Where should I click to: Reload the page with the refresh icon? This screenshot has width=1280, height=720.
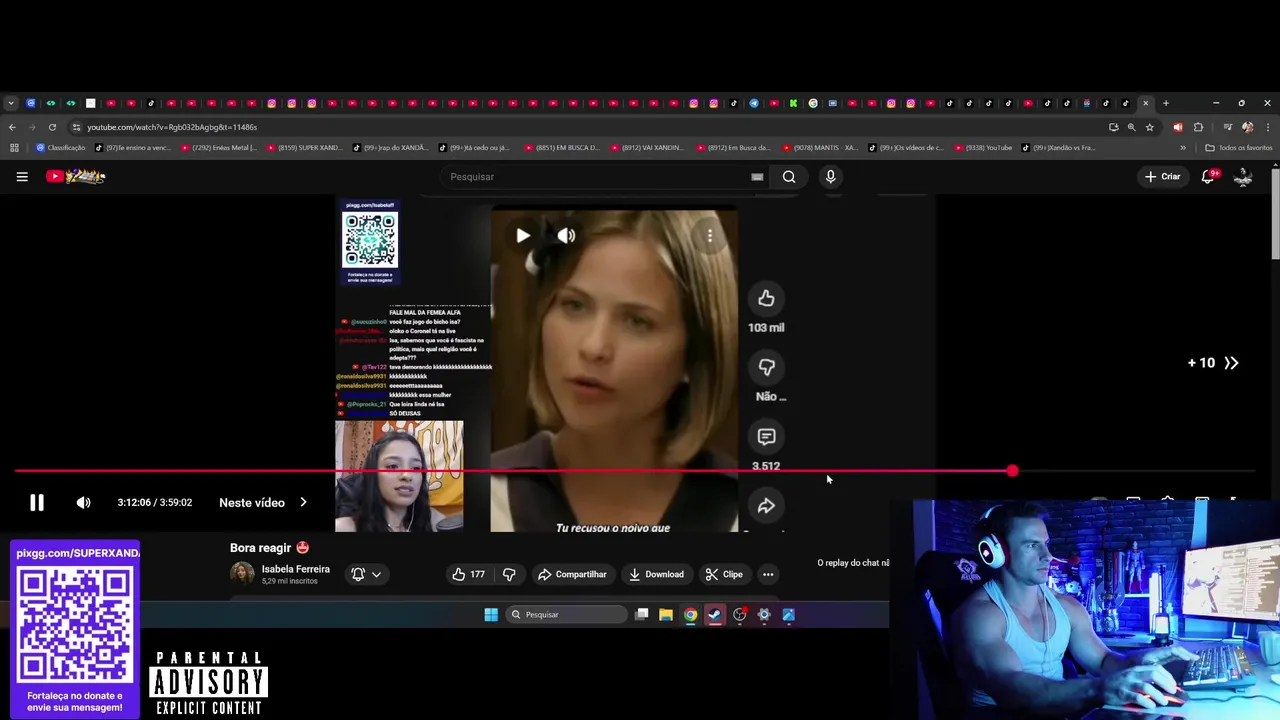point(52,127)
